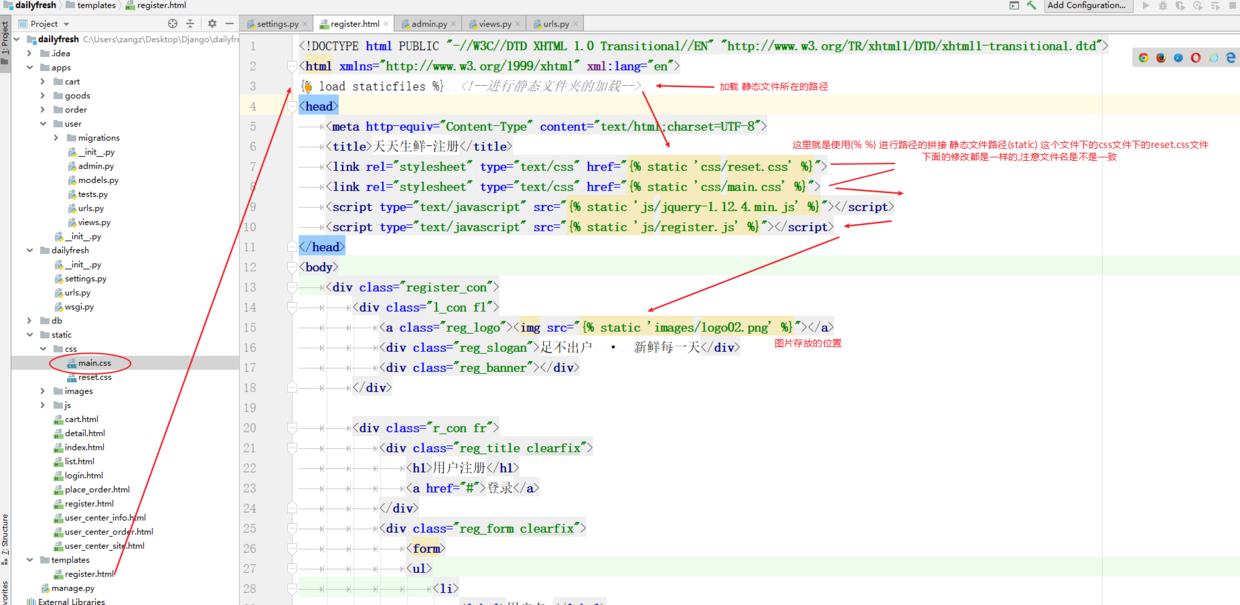Click register.html in breadcrumb path

pyautogui.click(x=155, y=5)
